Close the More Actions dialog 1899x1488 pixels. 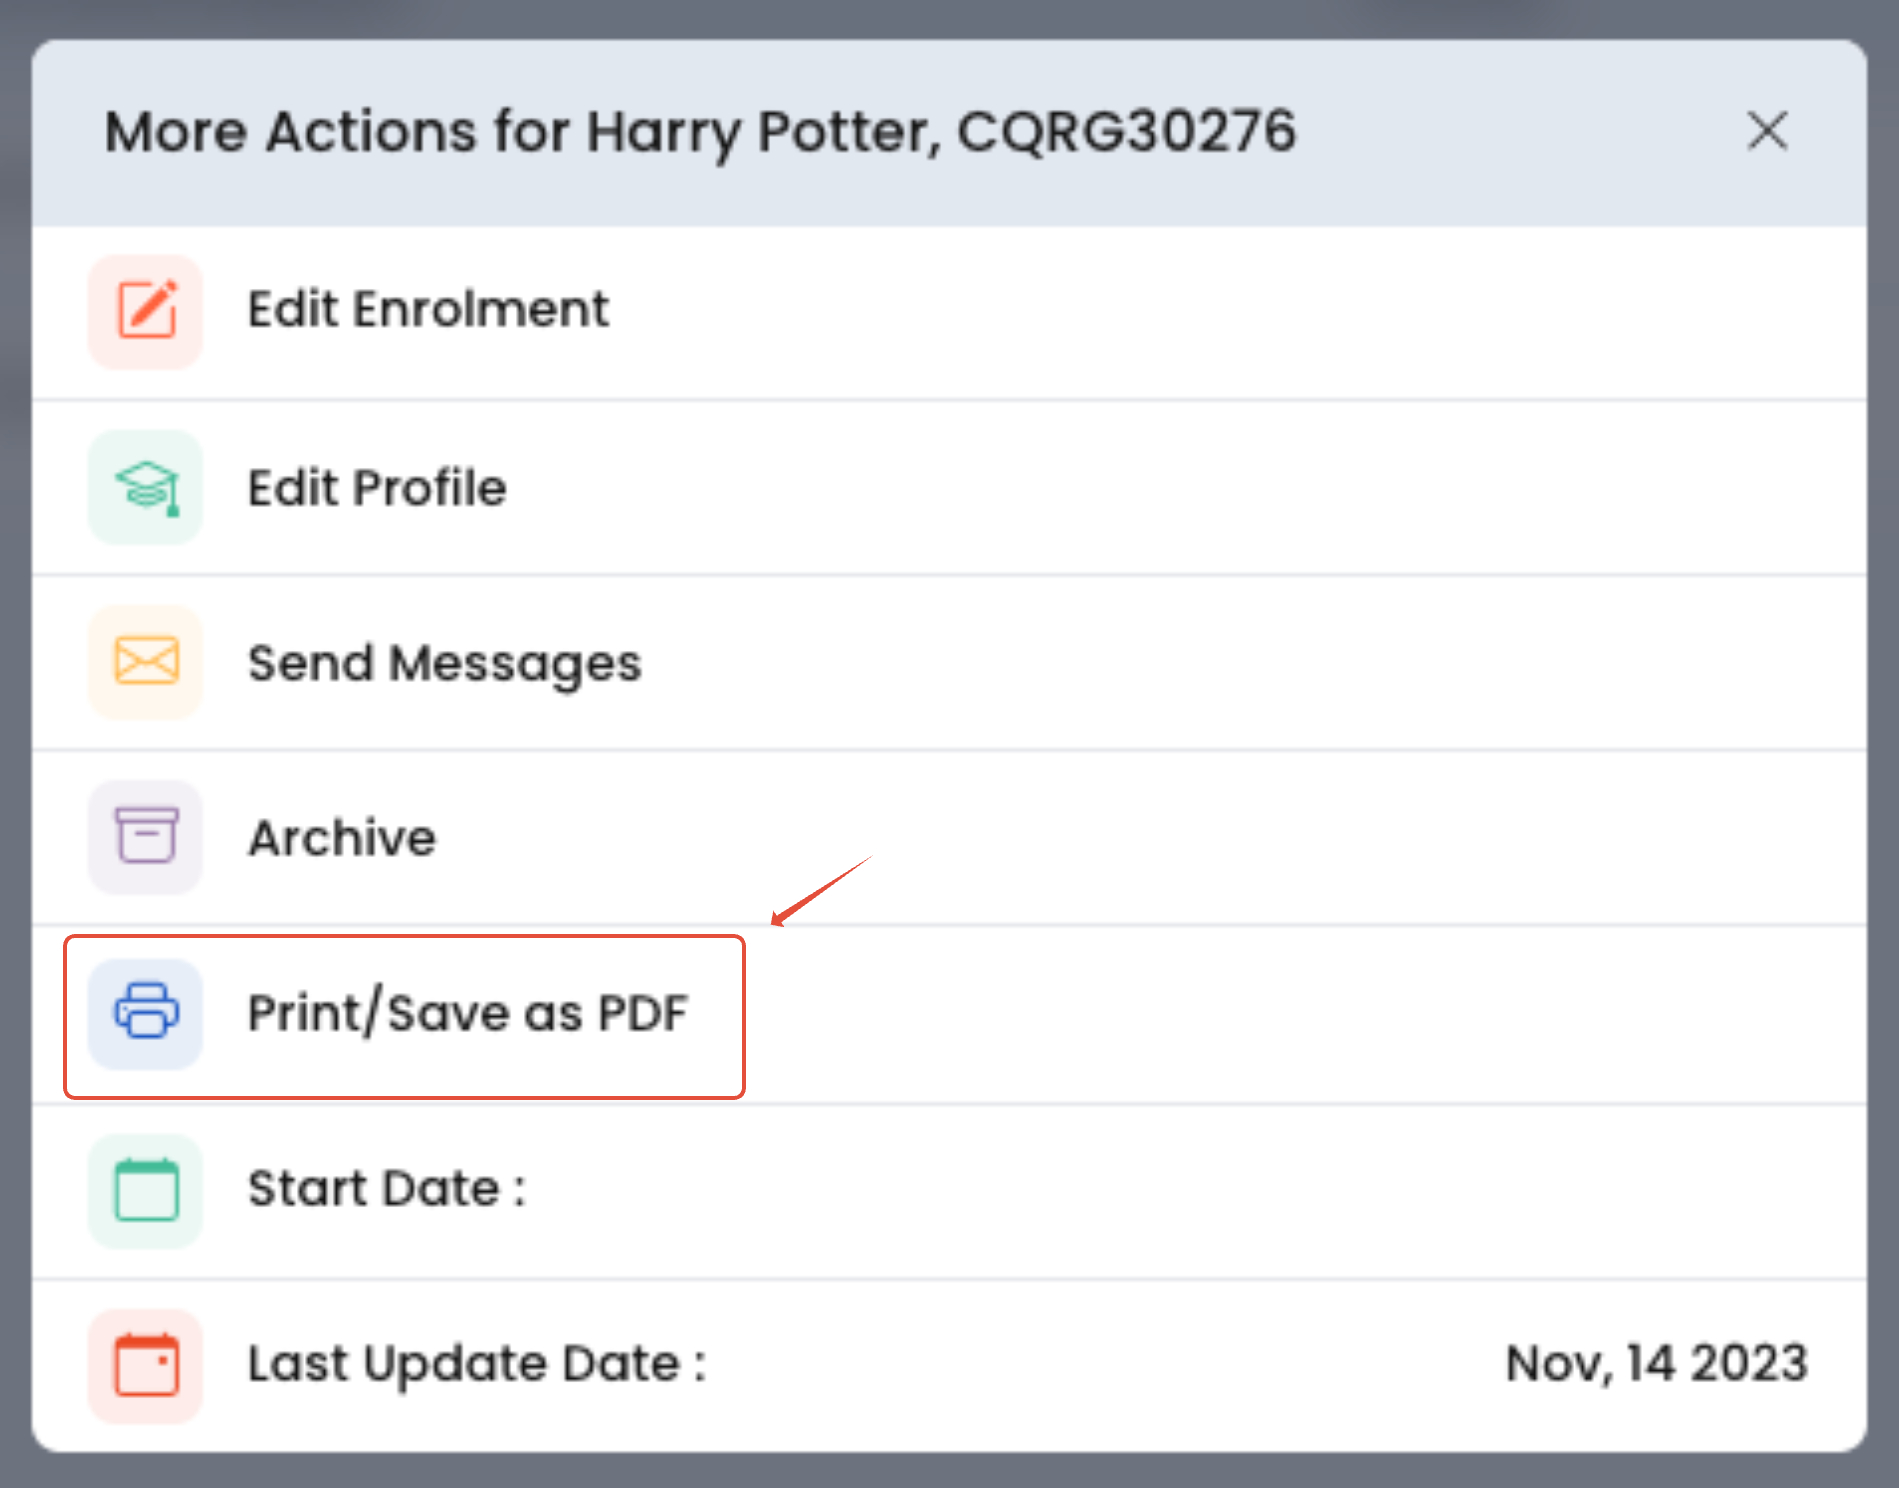[x=1767, y=131]
